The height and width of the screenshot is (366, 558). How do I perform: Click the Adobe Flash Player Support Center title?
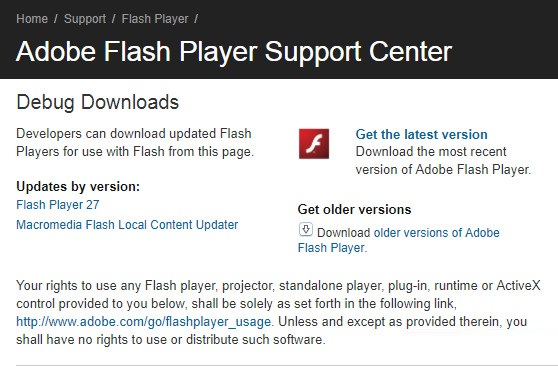pyautogui.click(x=234, y=52)
